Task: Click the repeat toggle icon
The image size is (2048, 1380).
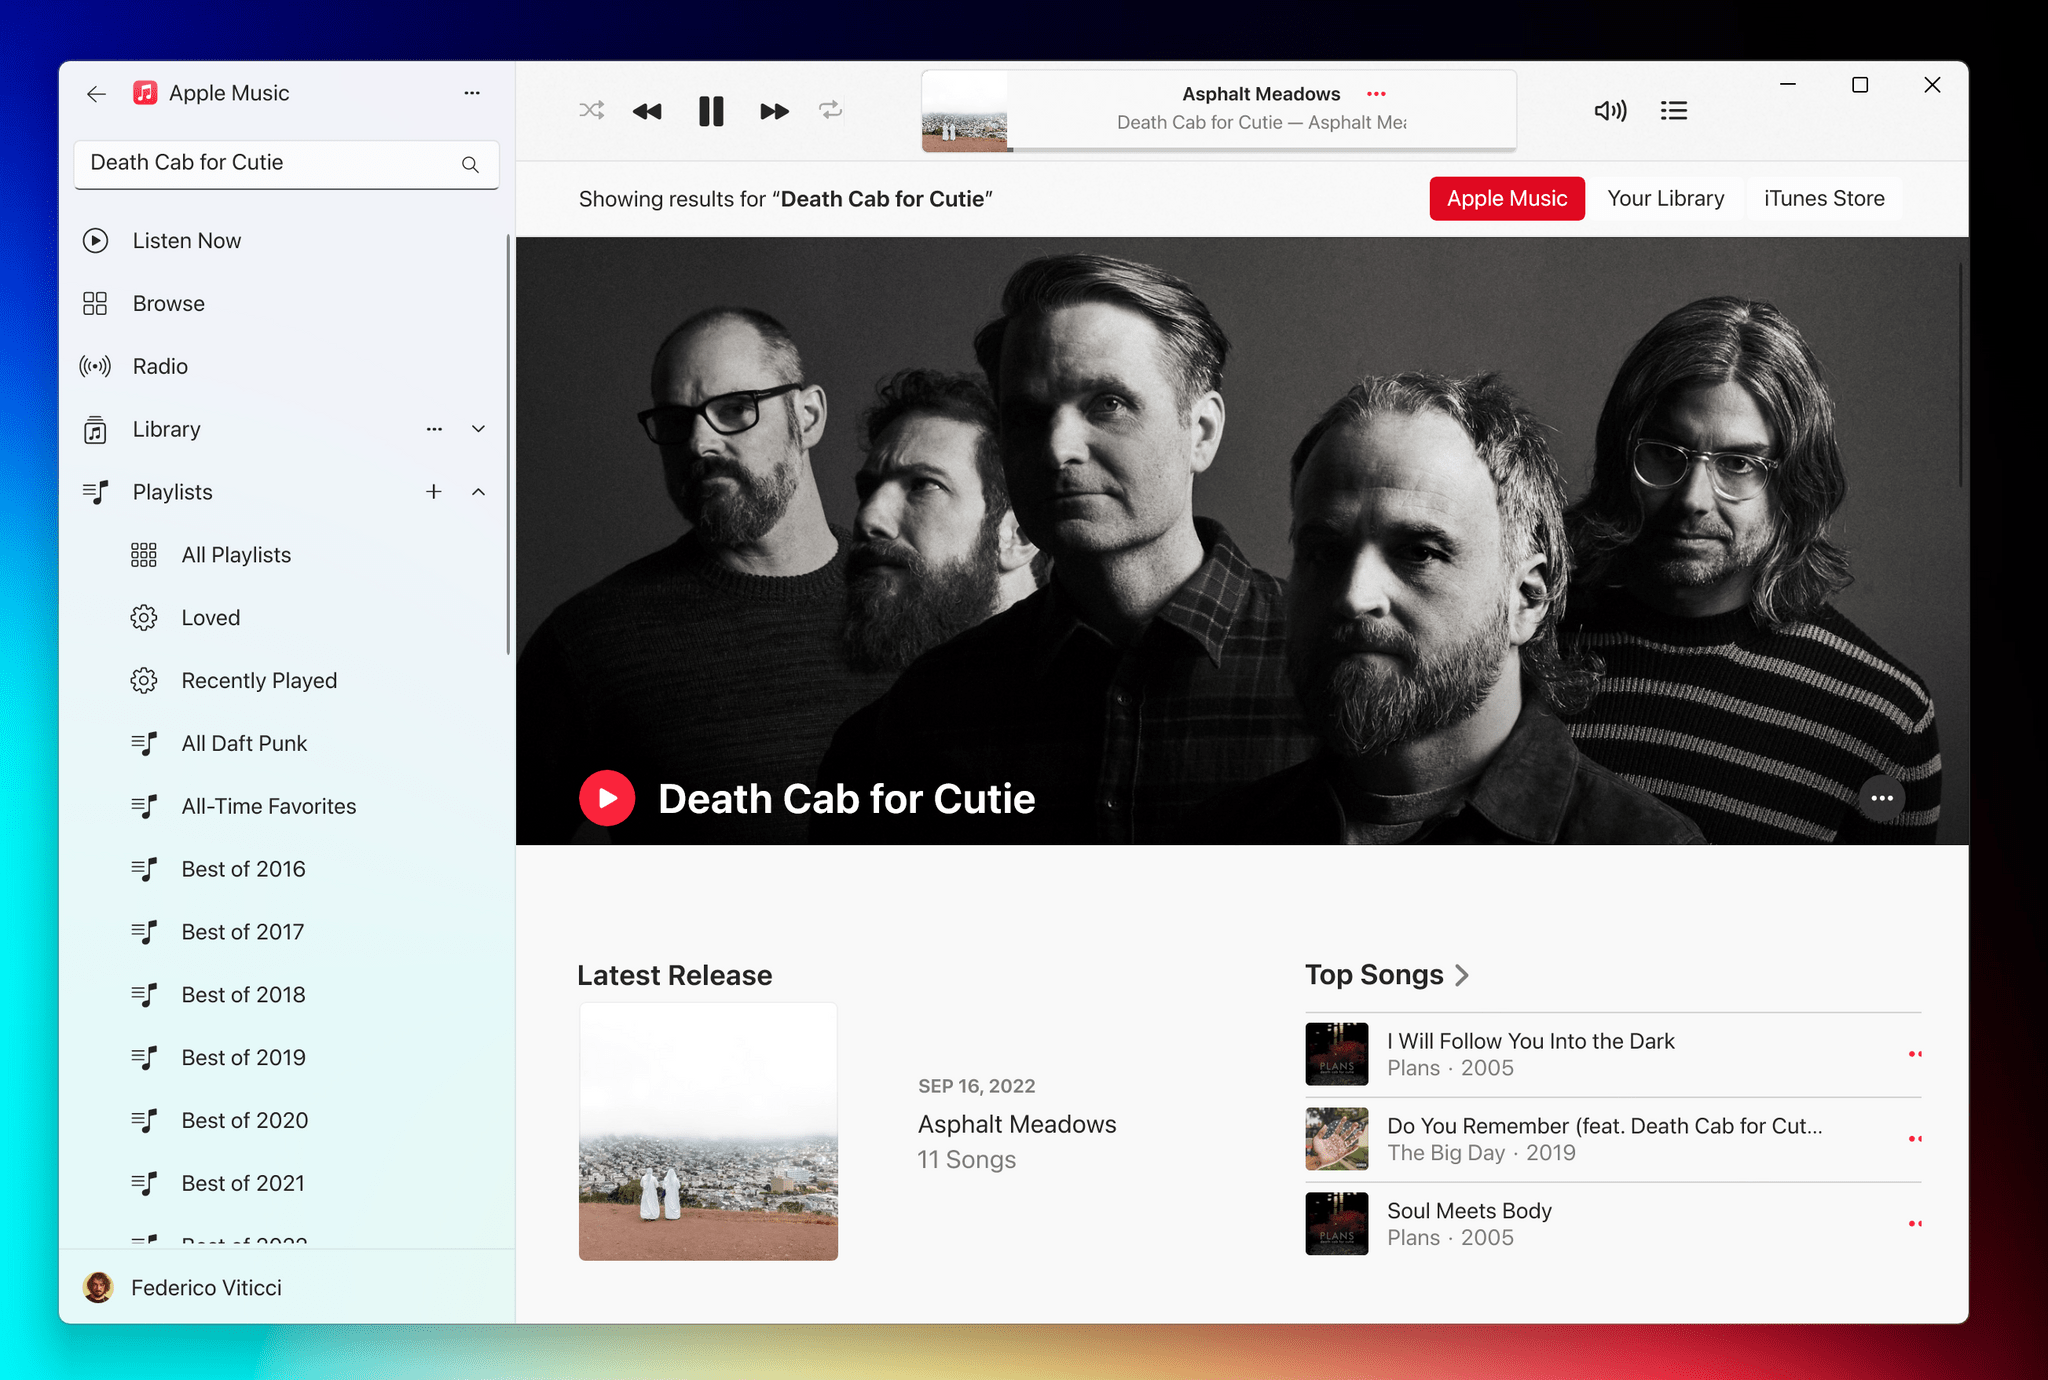Action: tap(830, 109)
